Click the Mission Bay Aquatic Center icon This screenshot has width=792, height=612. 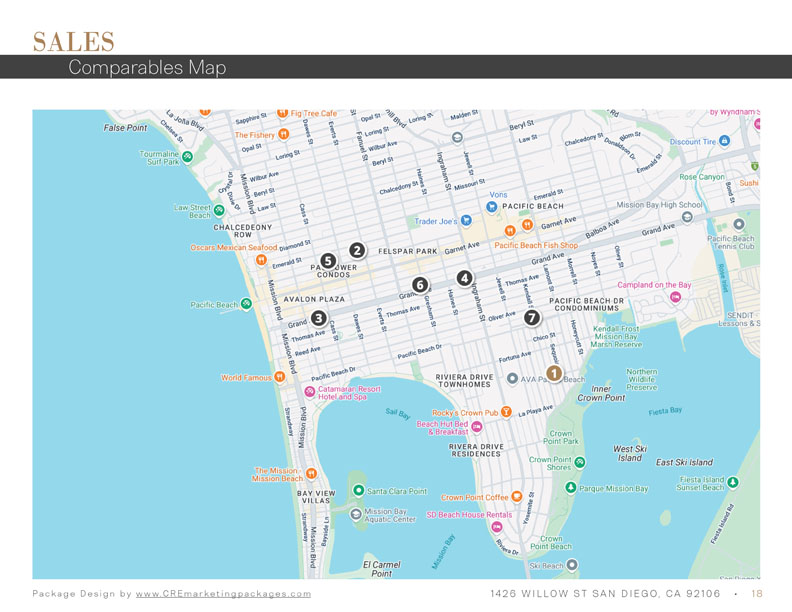356,514
